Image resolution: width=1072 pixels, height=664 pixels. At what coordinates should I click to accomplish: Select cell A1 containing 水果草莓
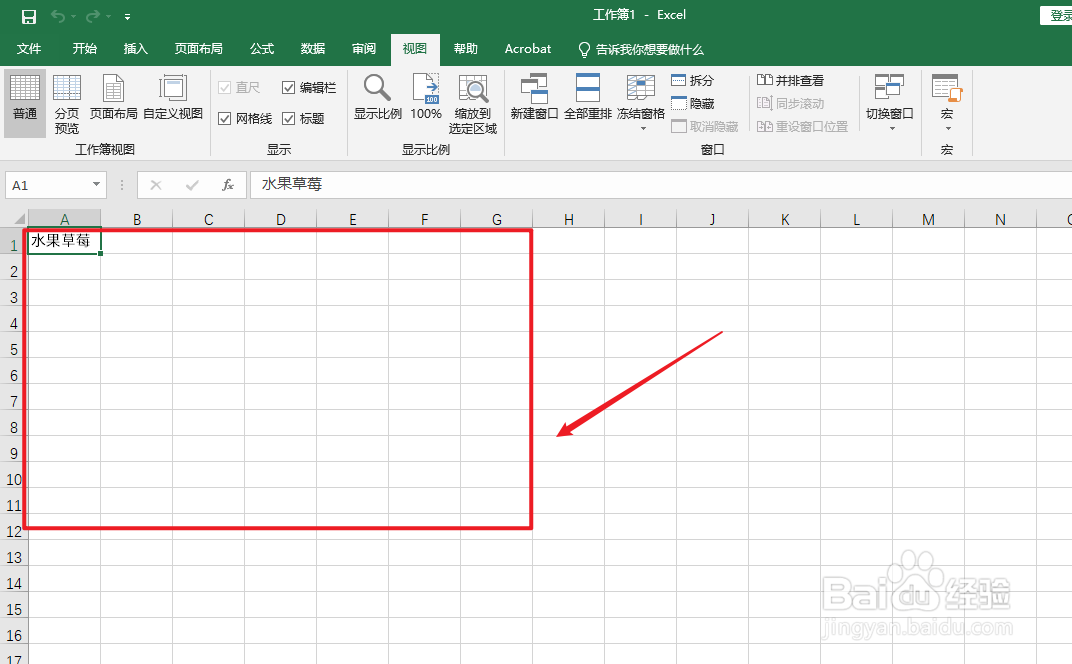tap(63, 240)
